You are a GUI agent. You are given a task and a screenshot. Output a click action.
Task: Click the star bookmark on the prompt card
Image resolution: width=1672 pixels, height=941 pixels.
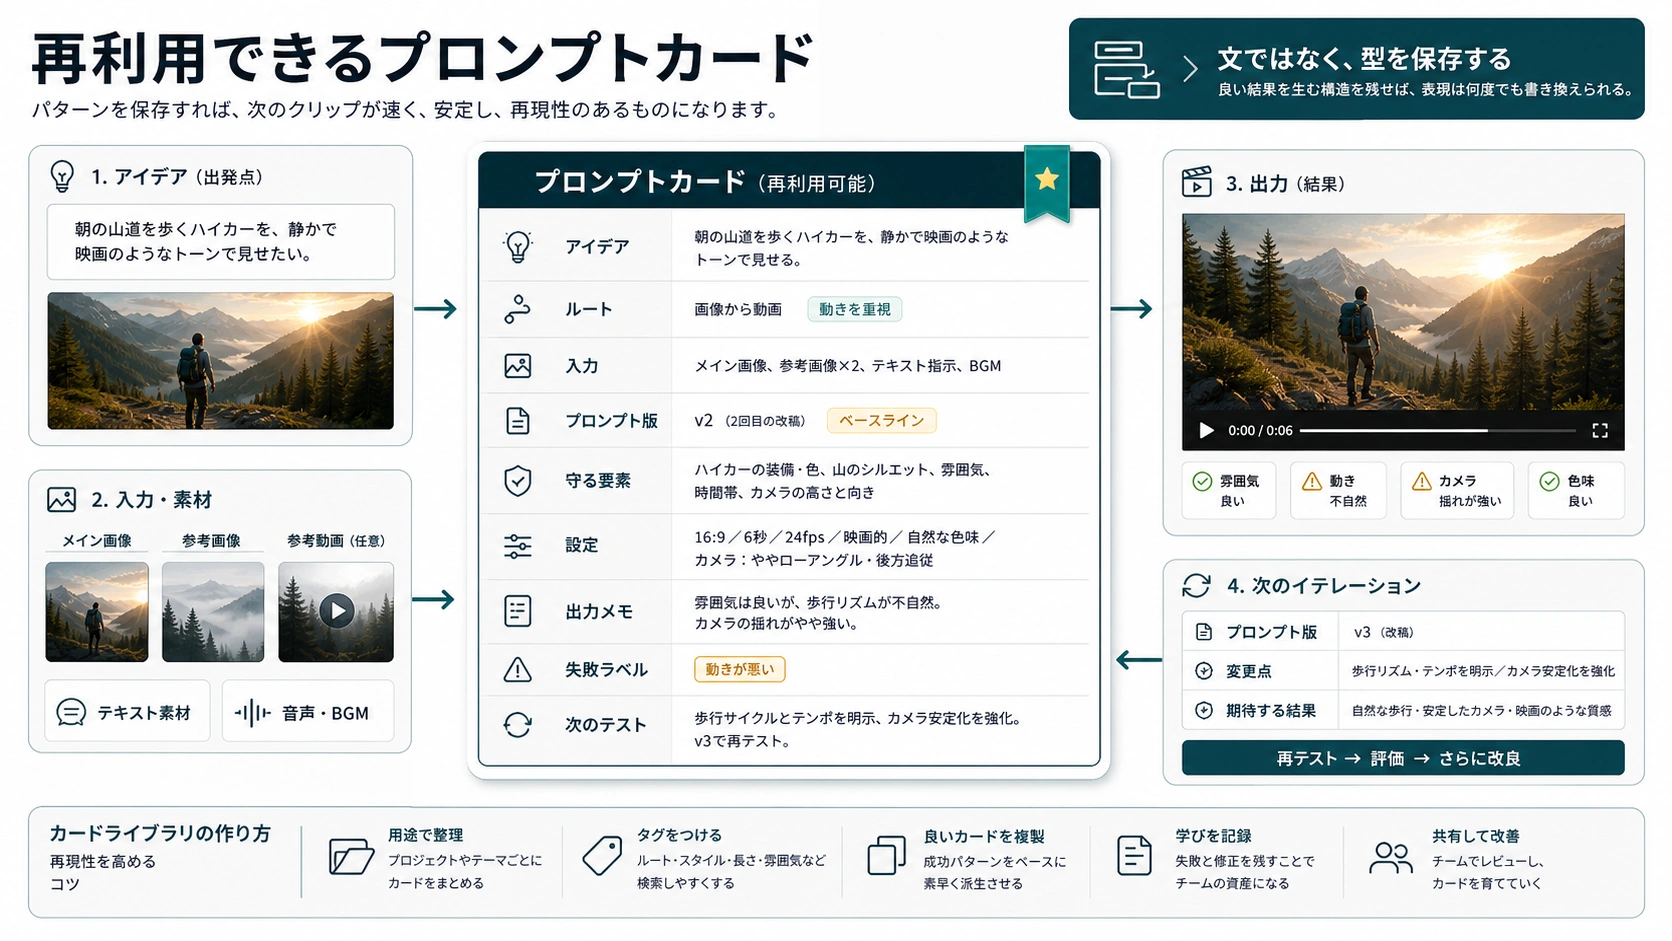tap(1047, 183)
